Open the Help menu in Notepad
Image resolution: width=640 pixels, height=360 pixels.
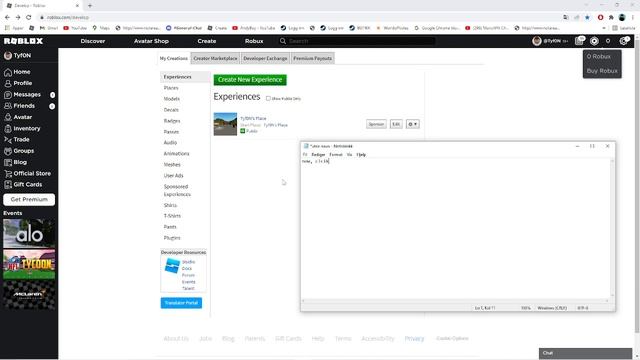coord(361,155)
